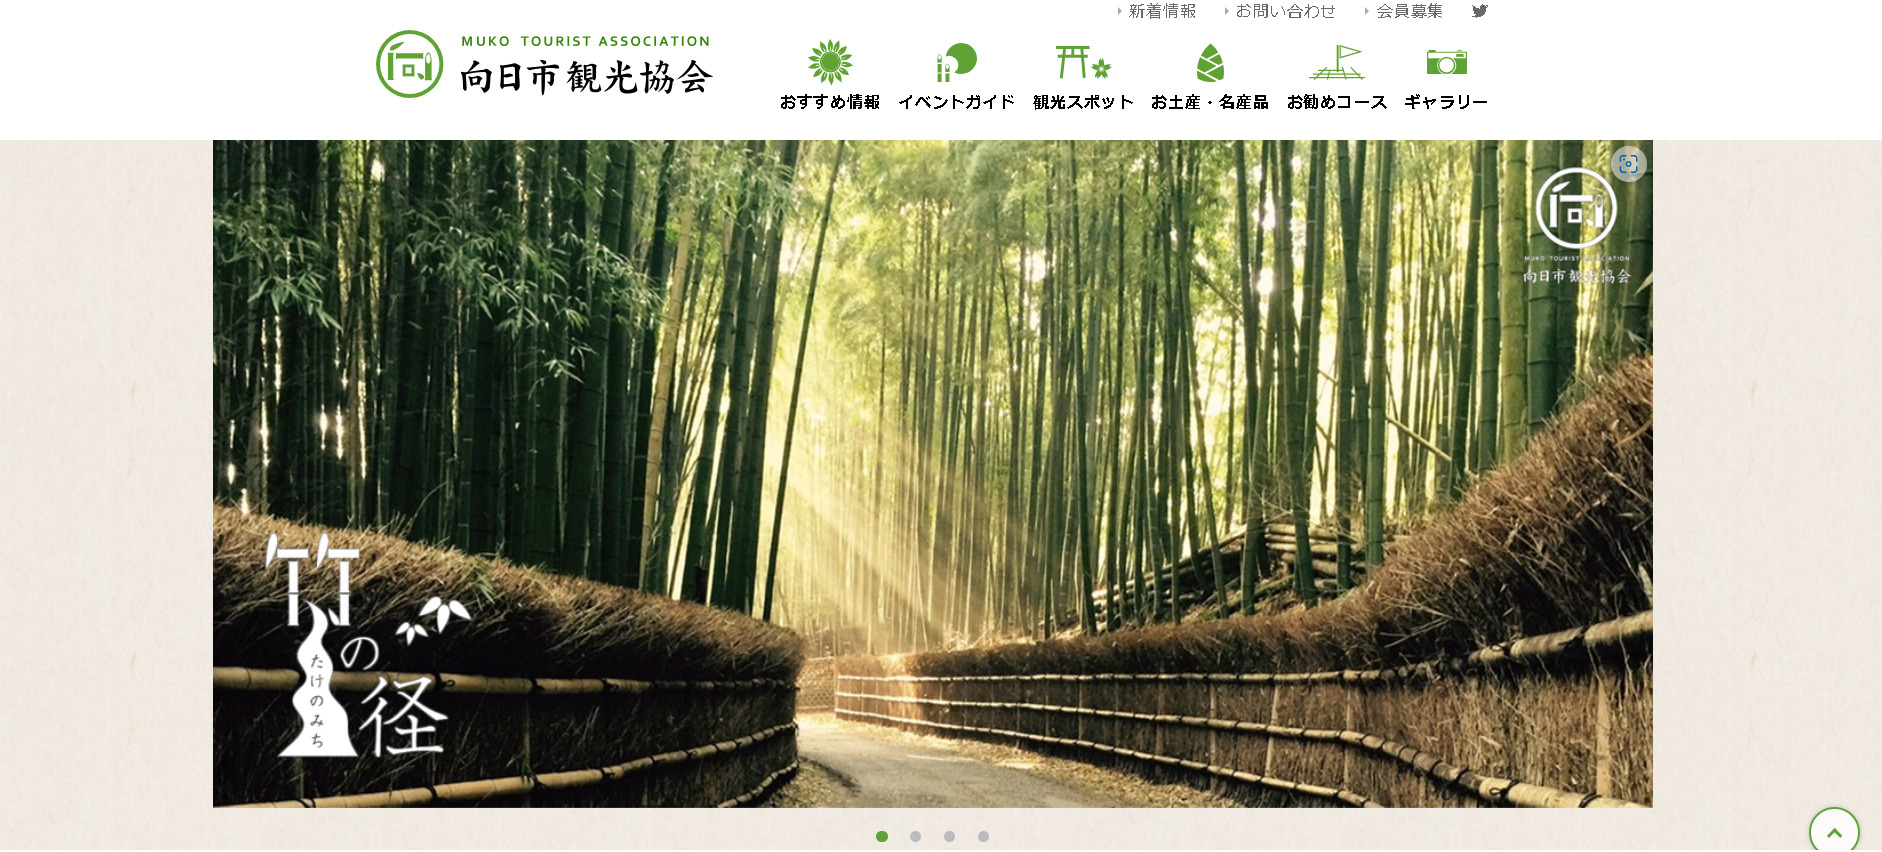
Task: Open the イベントガイド menu item
Action: [956, 102]
